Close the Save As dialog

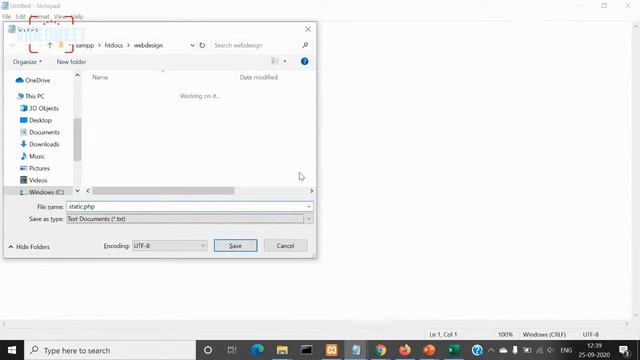pyautogui.click(x=308, y=29)
